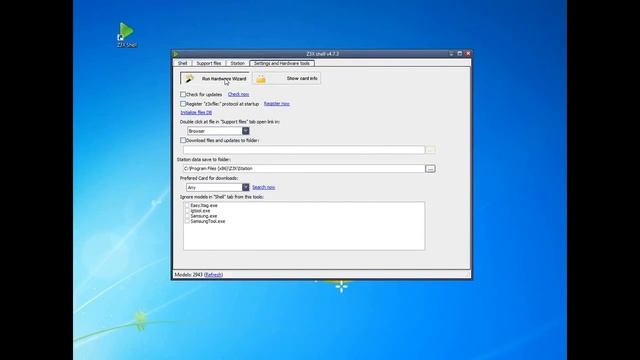Click browse button beside download folder field
The width and height of the screenshot is (640, 360).
tap(430, 150)
